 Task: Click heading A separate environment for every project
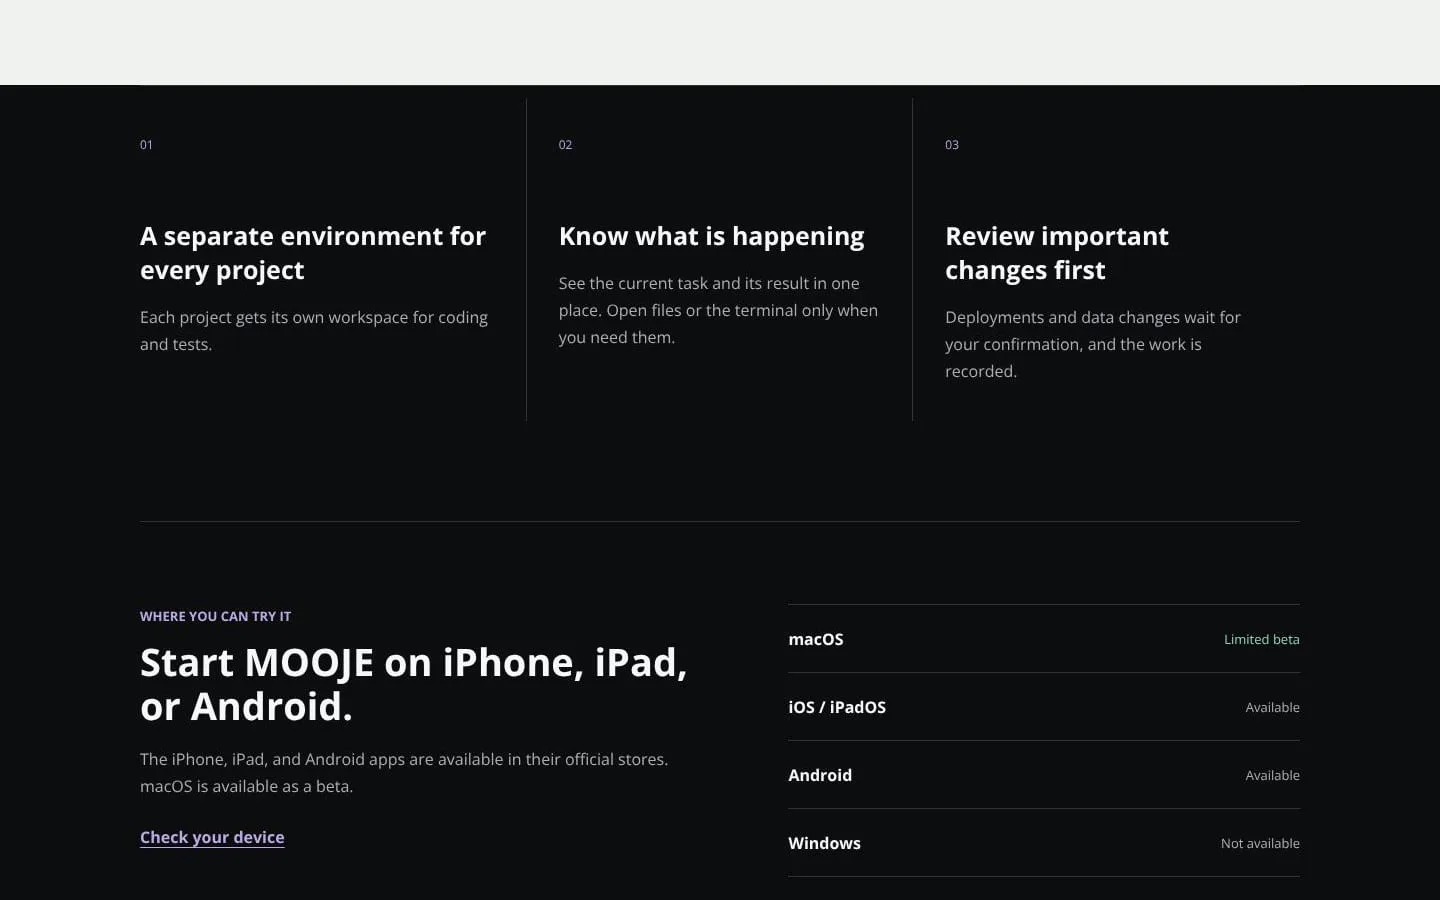[x=313, y=253]
